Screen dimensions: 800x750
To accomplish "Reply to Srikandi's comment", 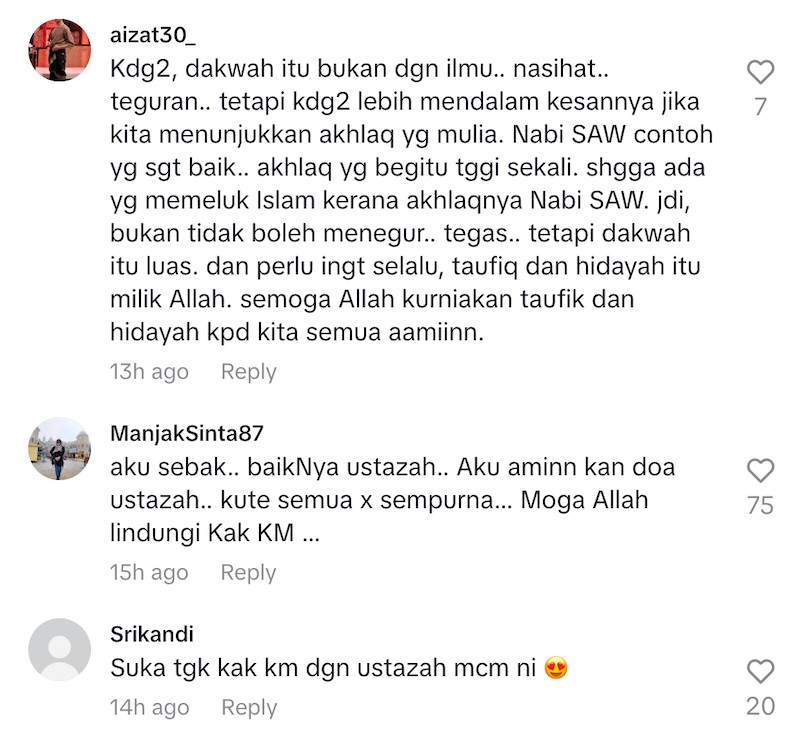I will point(249,708).
